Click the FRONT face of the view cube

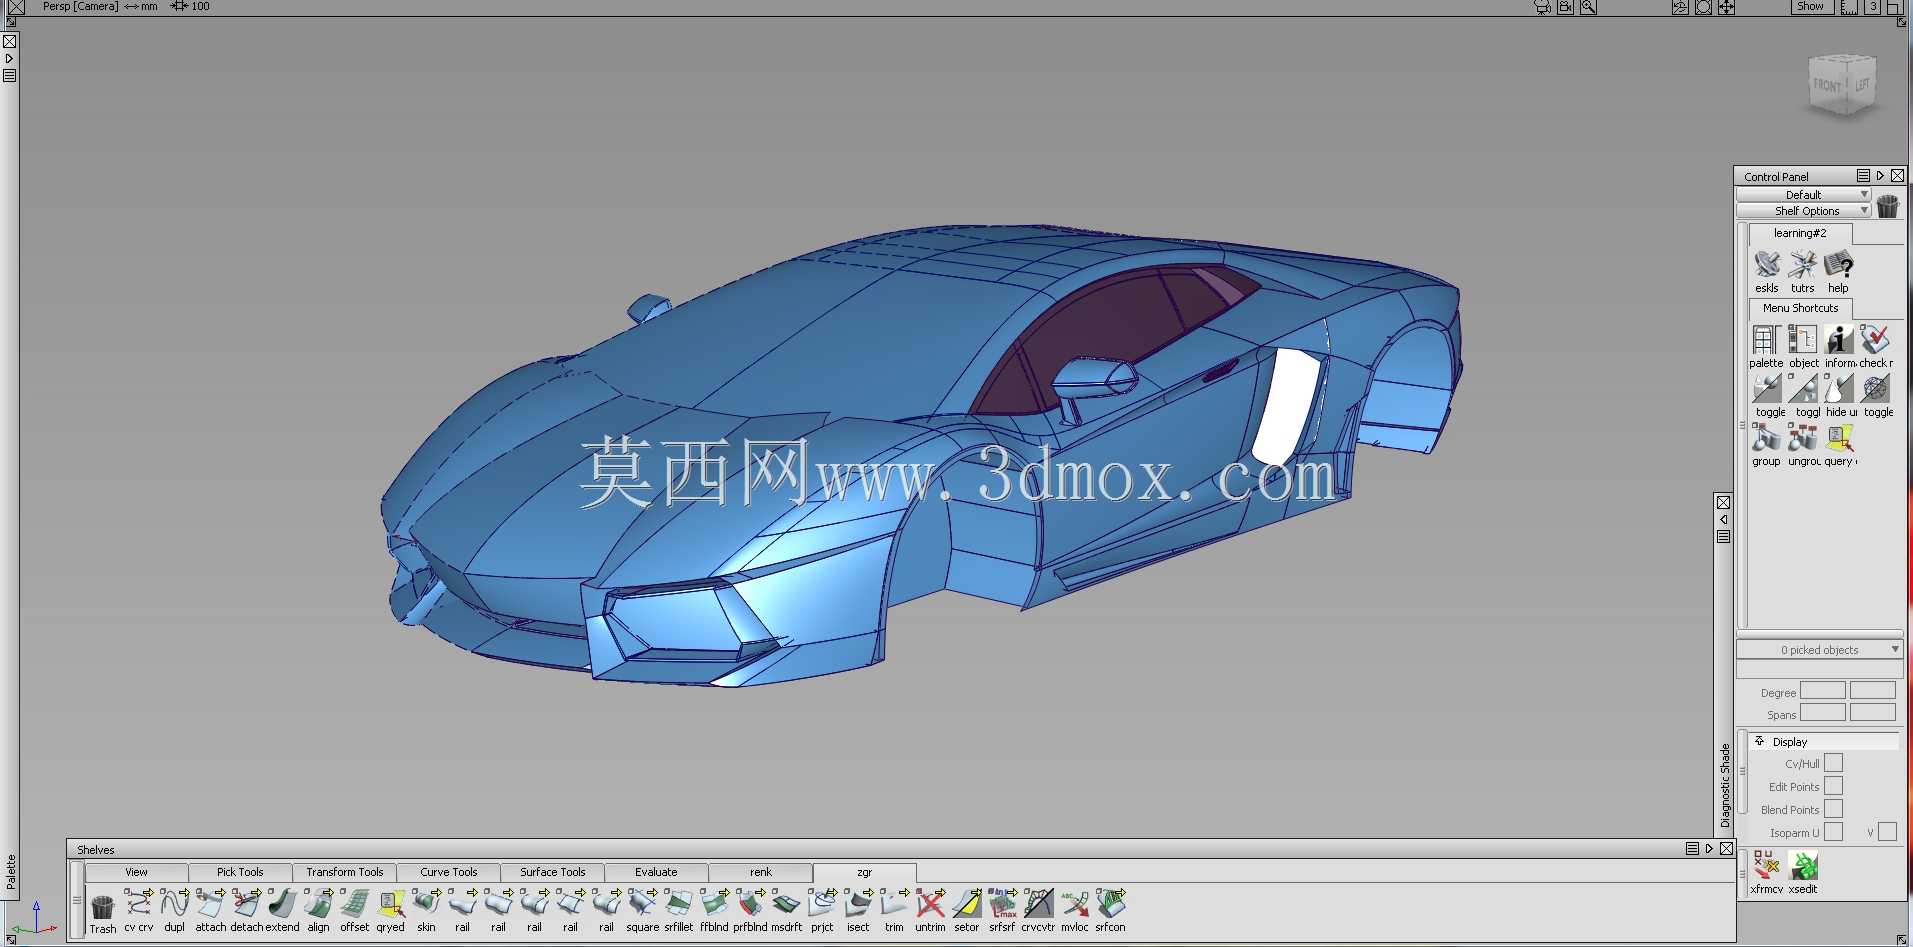click(1827, 86)
